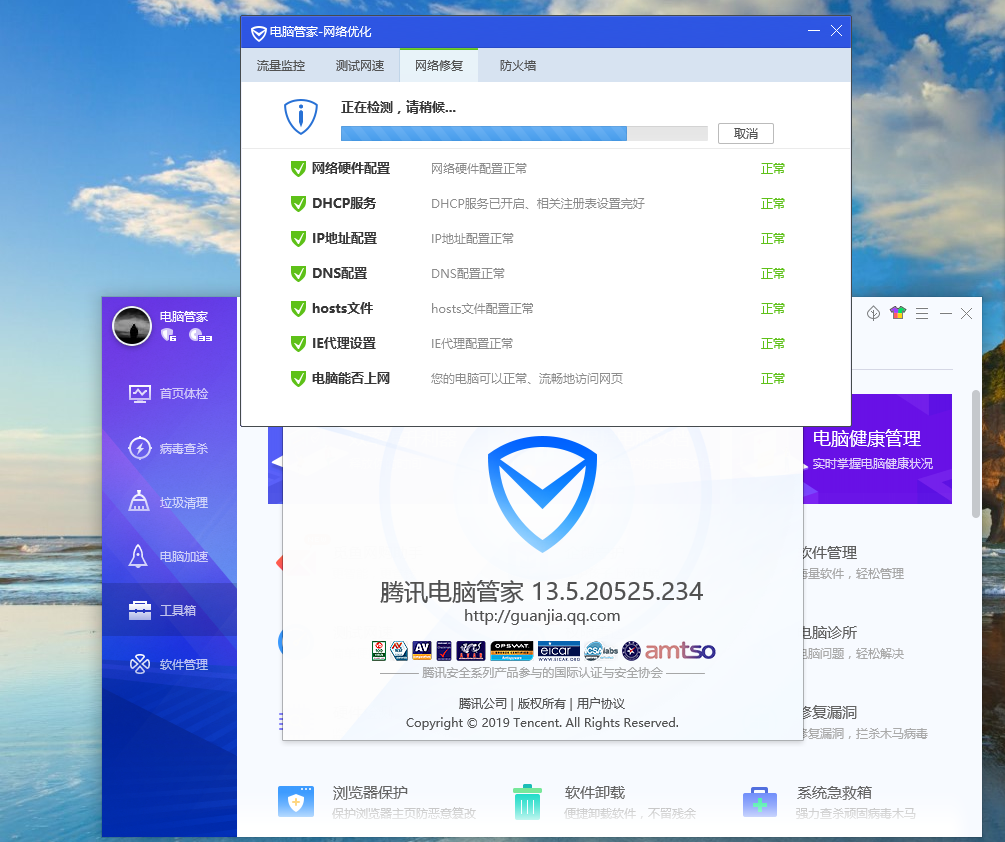Image resolution: width=1005 pixels, height=842 pixels.
Task: Click the badge icon showing 6 under 电脑管家
Action: tap(169, 334)
